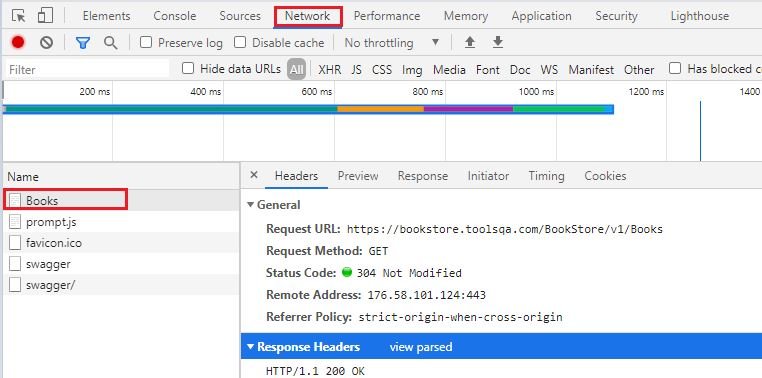Open network search with the magnifier icon
This screenshot has height=378, width=762.
click(x=111, y=43)
